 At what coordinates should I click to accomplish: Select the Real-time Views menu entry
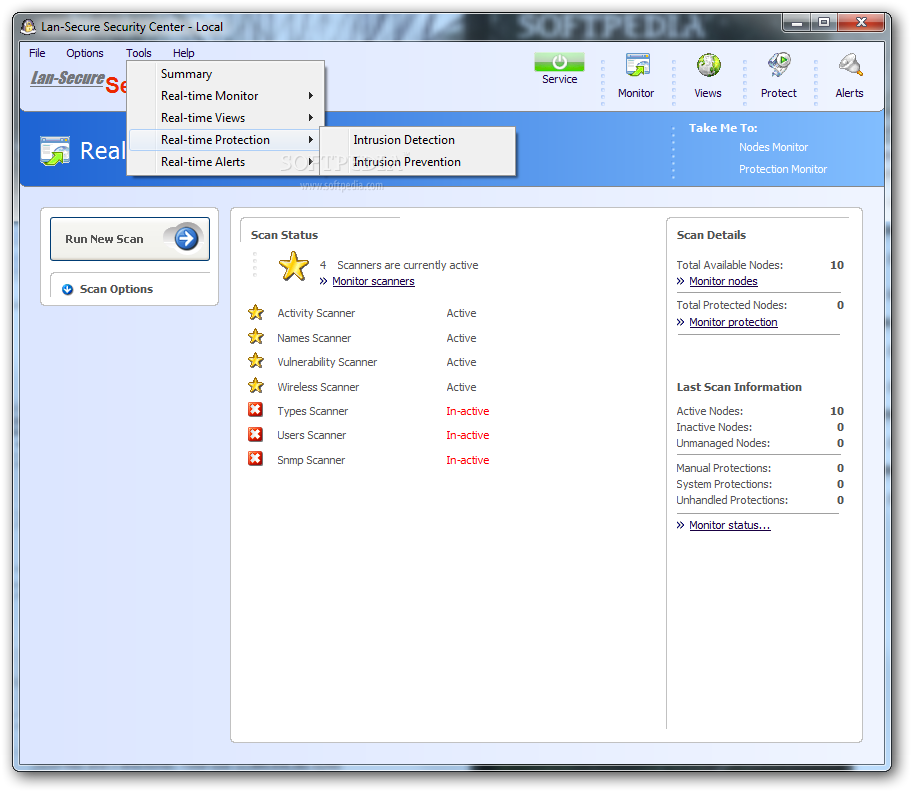click(225, 118)
